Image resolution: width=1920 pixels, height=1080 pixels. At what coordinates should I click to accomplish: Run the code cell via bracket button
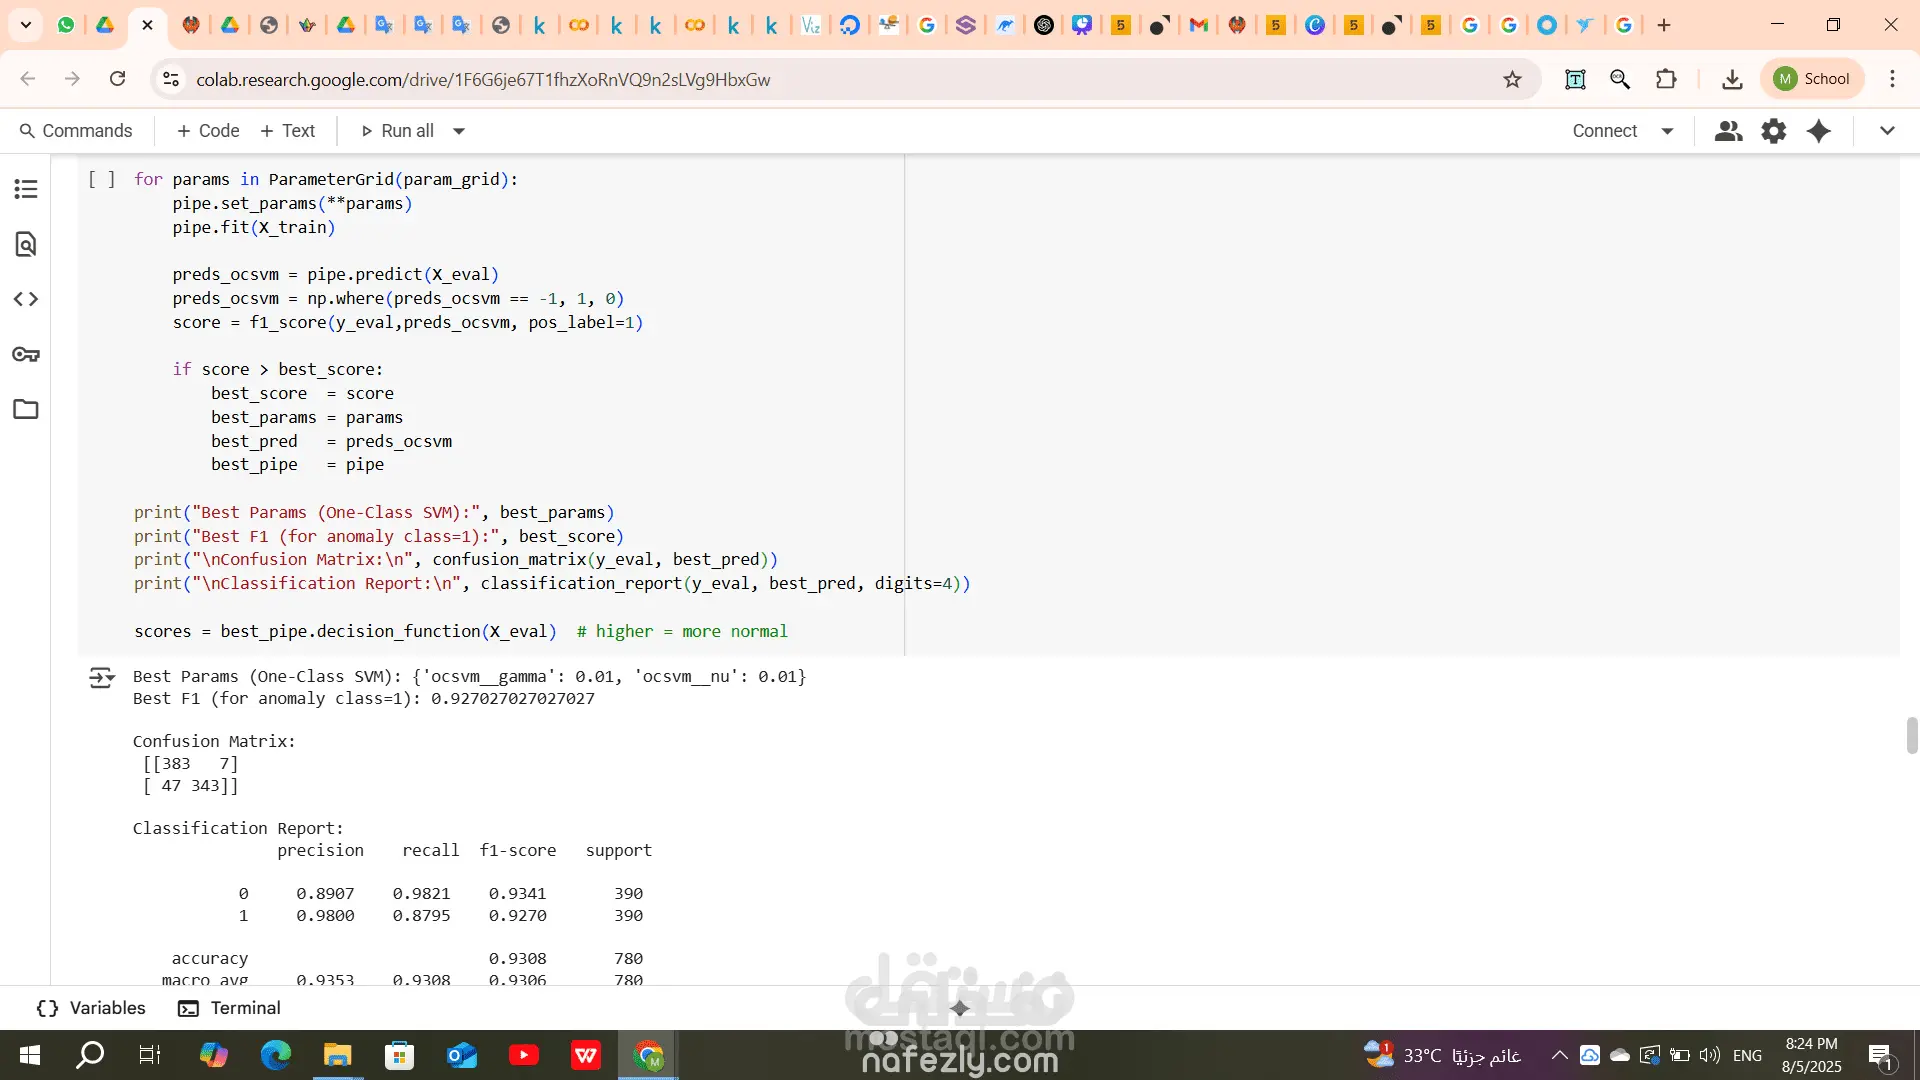tap(102, 179)
